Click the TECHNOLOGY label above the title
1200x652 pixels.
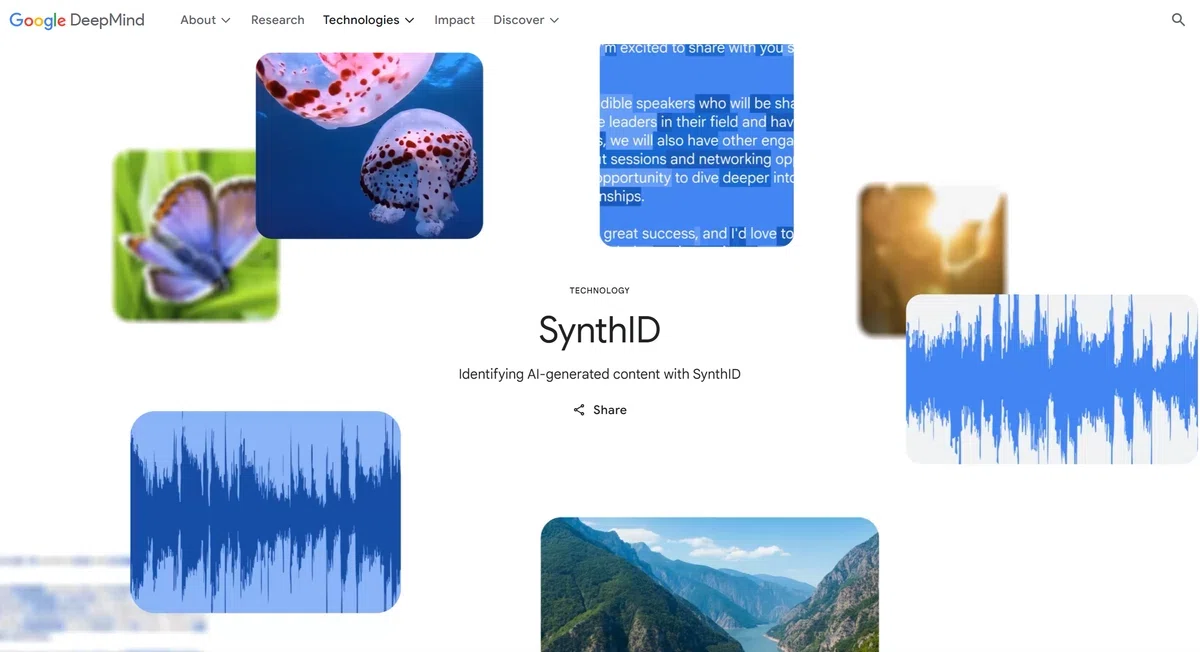600,291
